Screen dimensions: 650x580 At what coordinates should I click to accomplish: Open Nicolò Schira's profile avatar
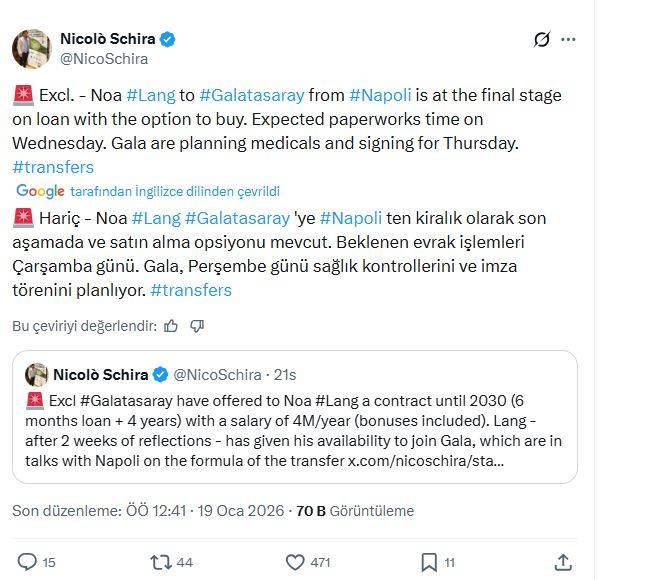(32, 48)
